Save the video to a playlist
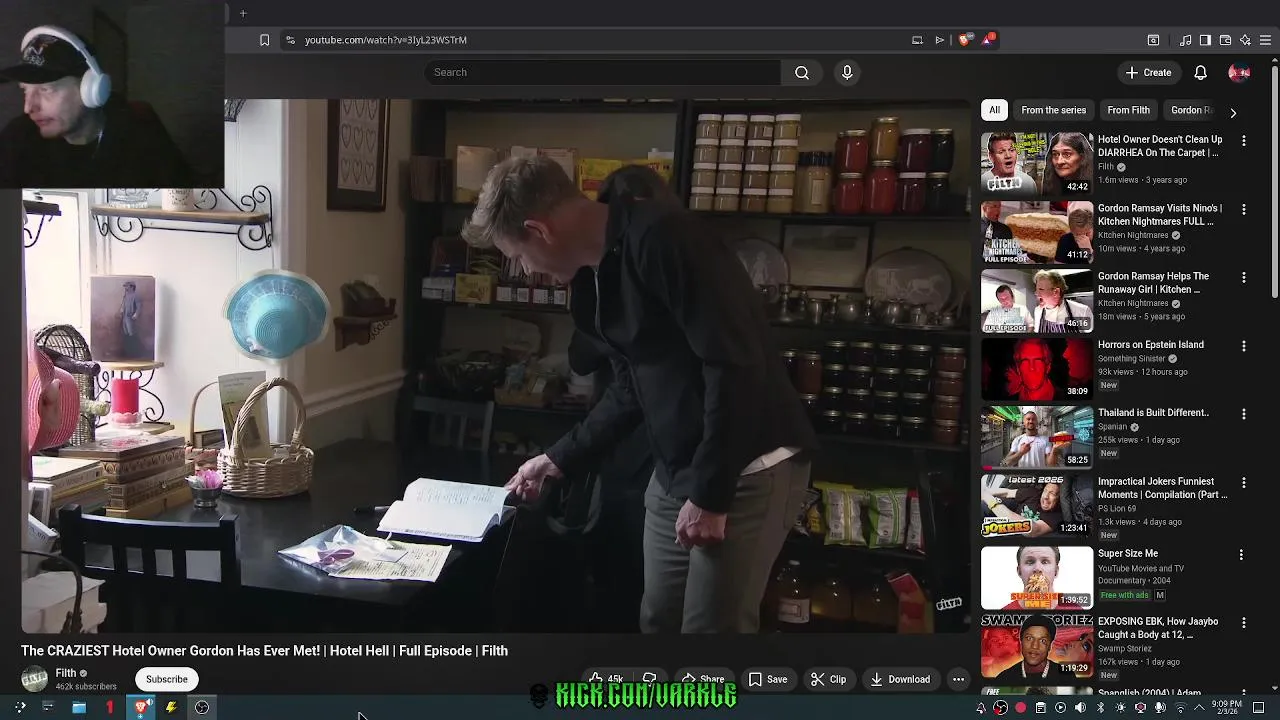Viewport: 1280px width, 720px height. [x=767, y=679]
